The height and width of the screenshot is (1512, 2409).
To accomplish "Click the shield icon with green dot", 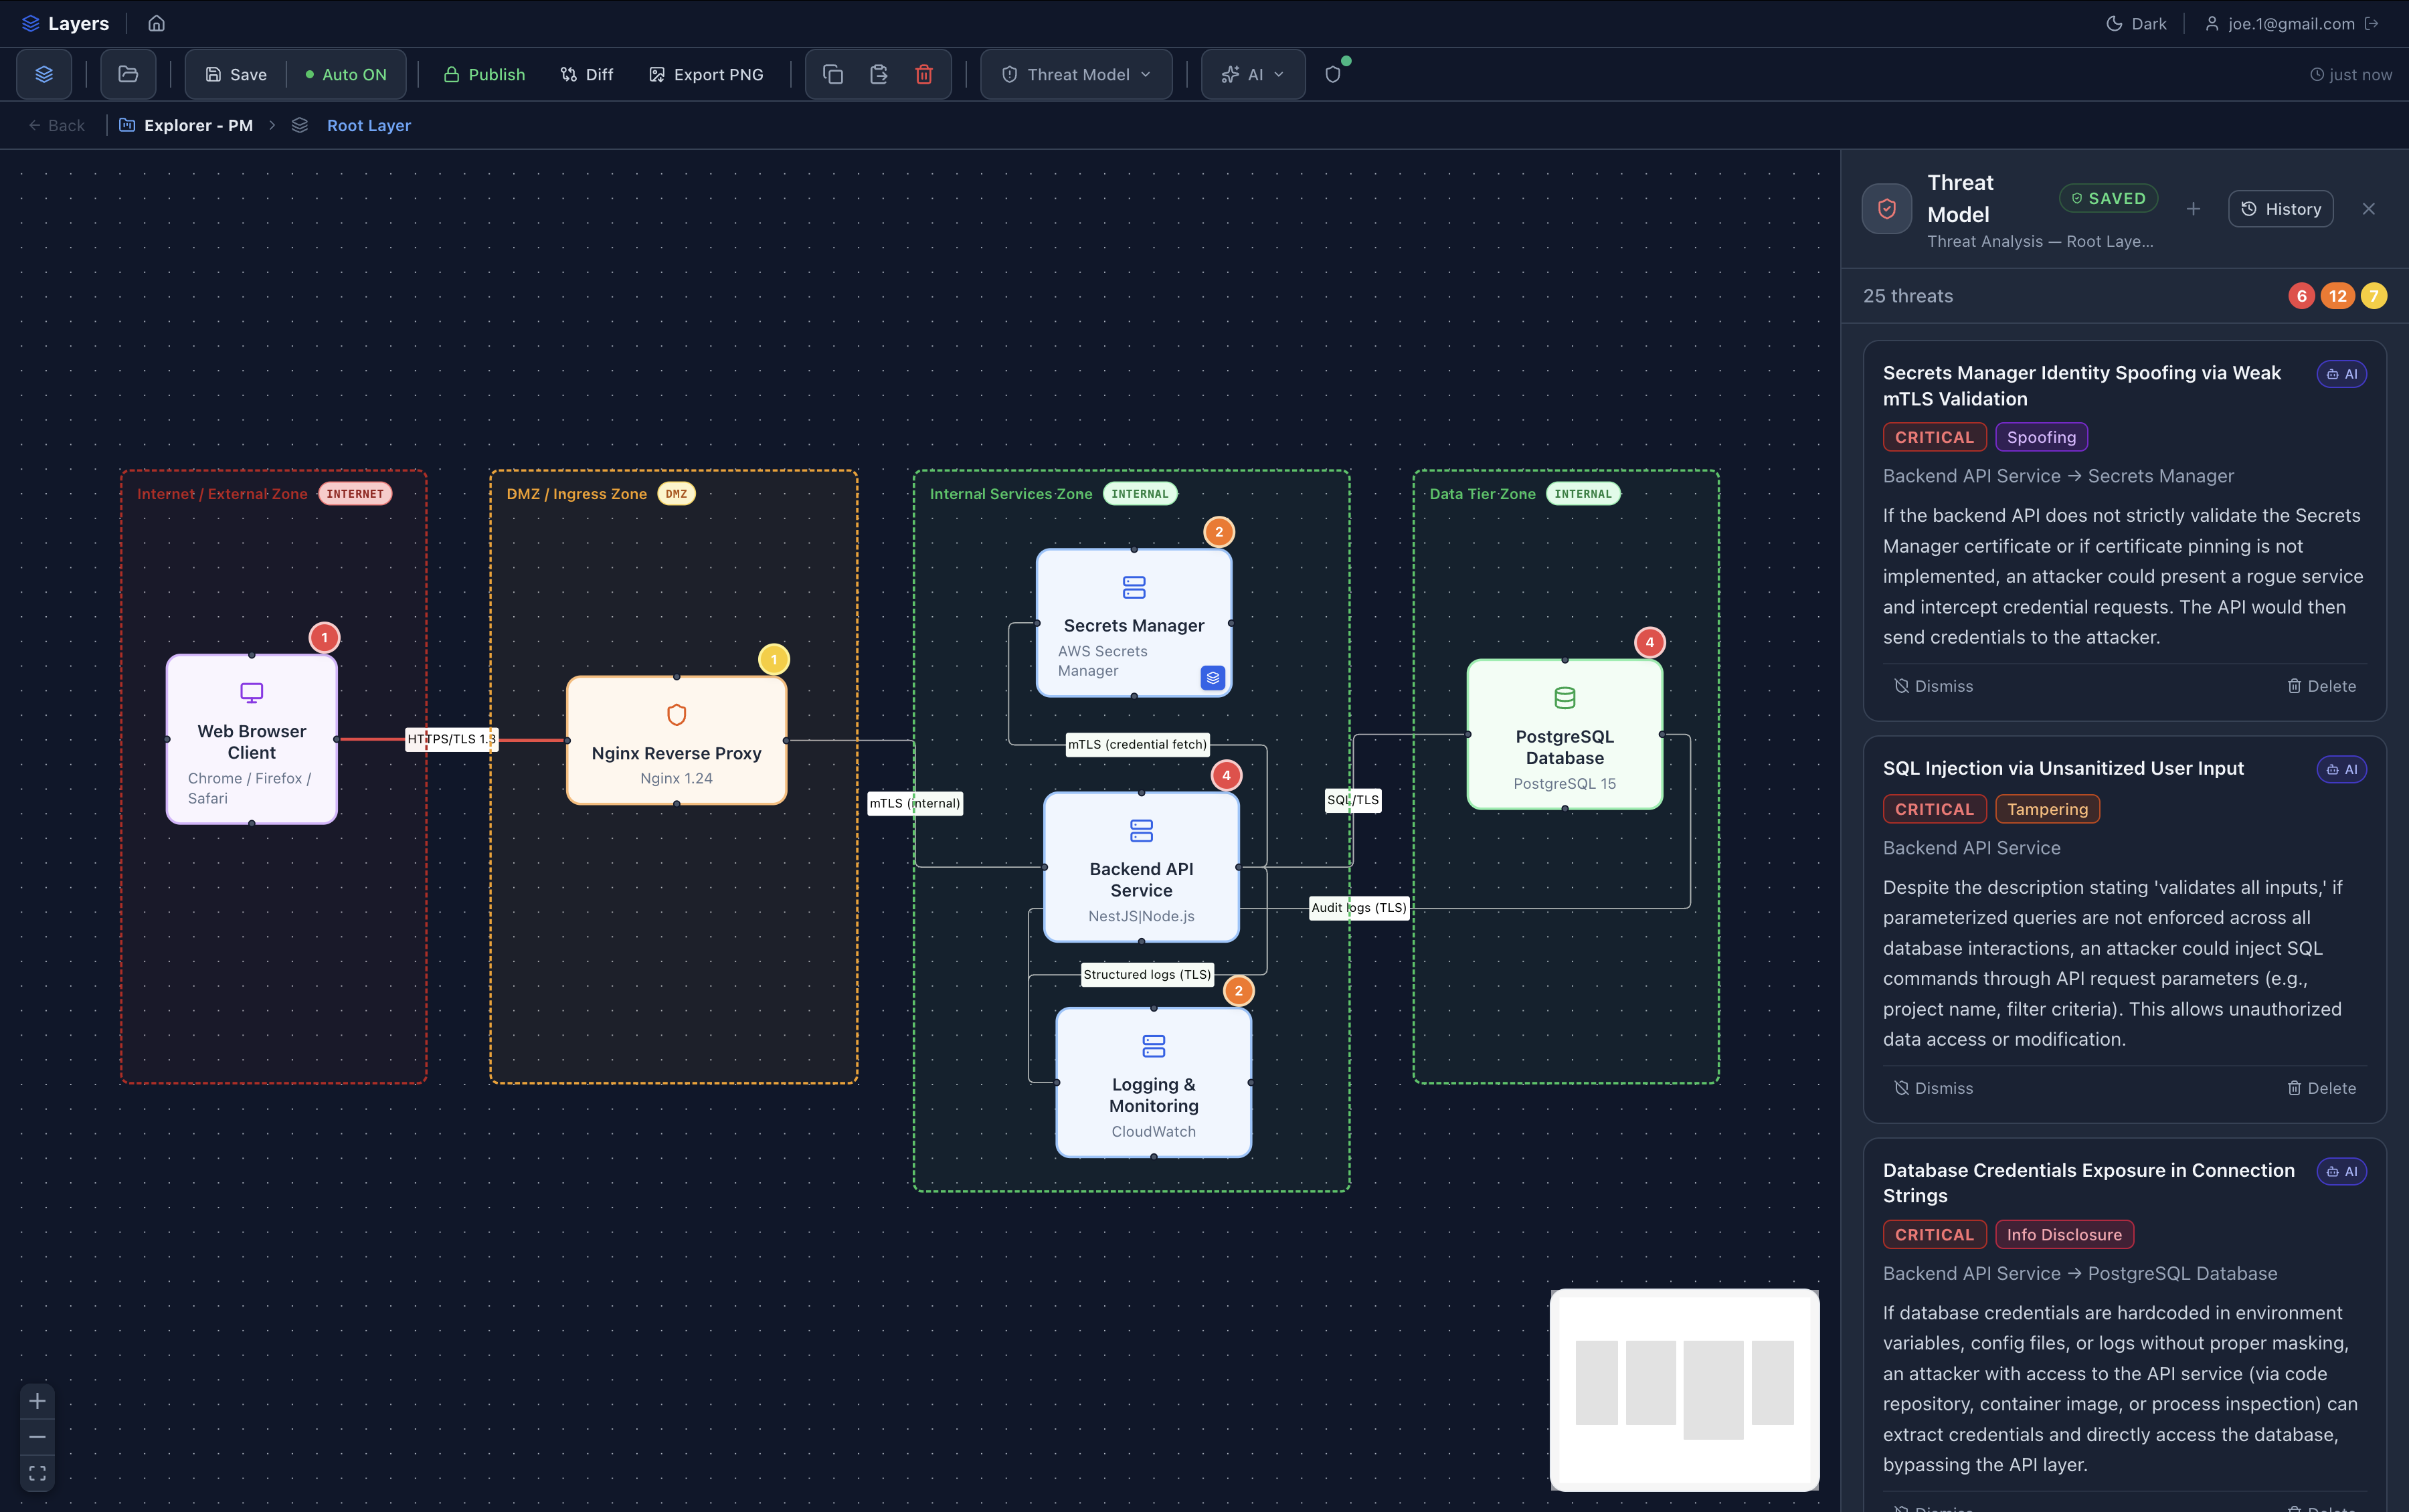I will (1333, 74).
